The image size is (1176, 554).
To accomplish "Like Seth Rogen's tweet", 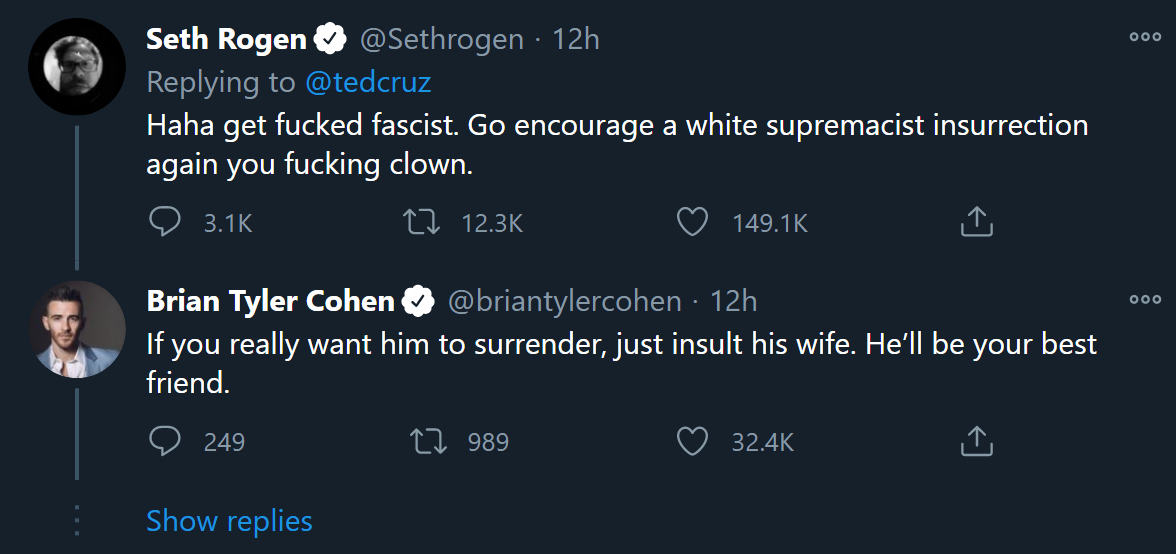I will click(692, 222).
